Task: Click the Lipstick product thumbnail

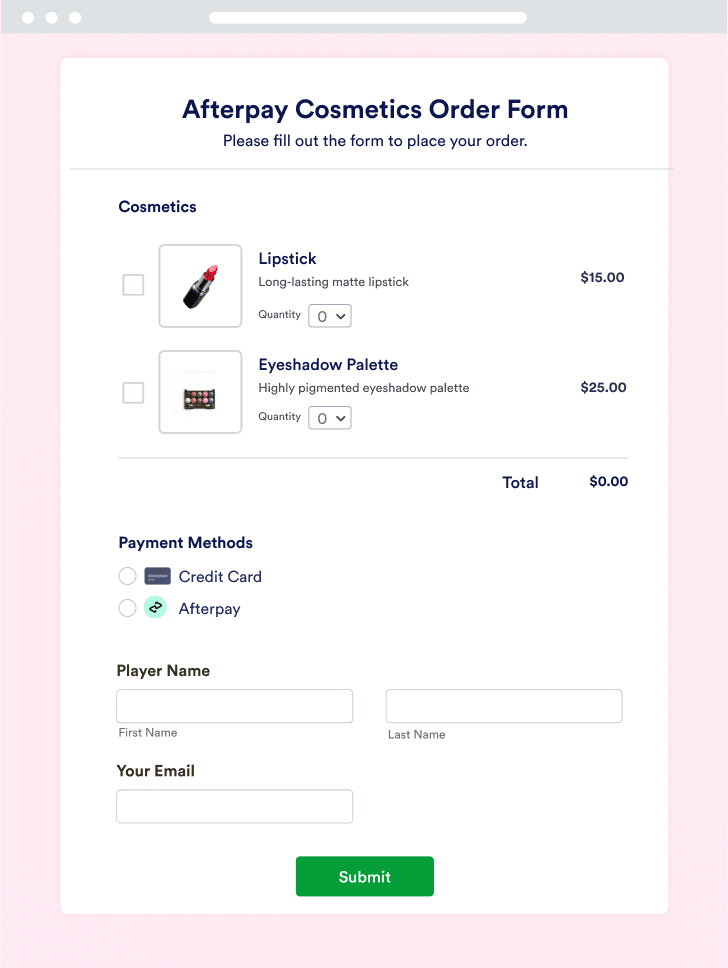Action: [x=200, y=285]
